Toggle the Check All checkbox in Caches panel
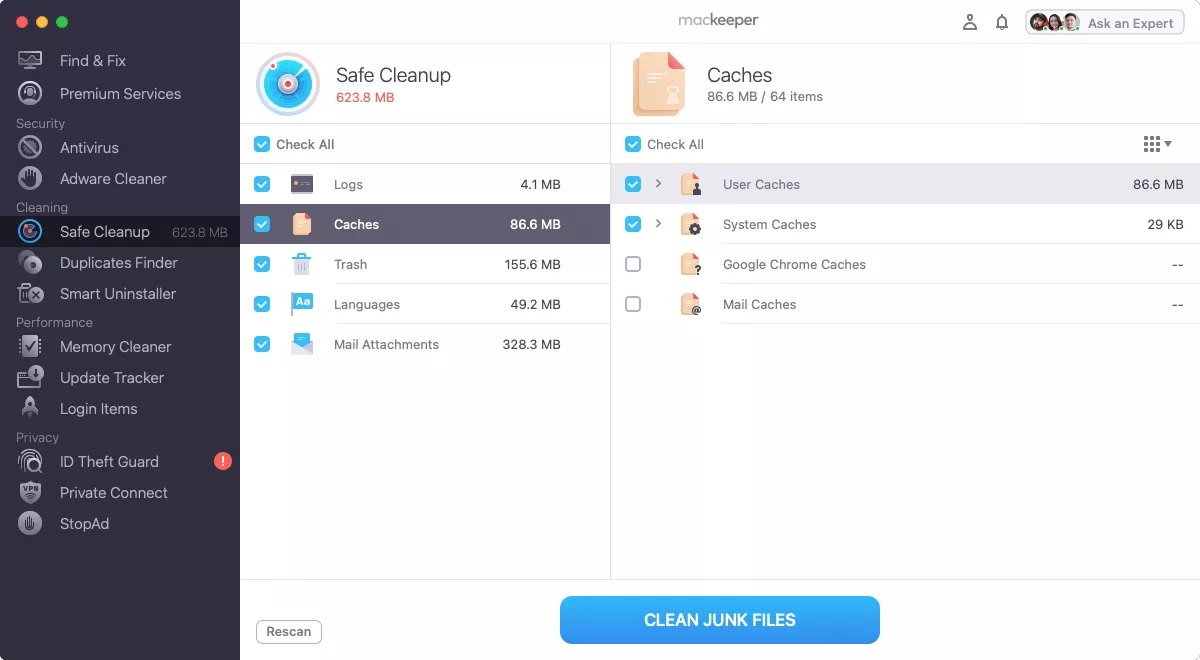Viewport: 1200px width, 660px height. point(633,144)
